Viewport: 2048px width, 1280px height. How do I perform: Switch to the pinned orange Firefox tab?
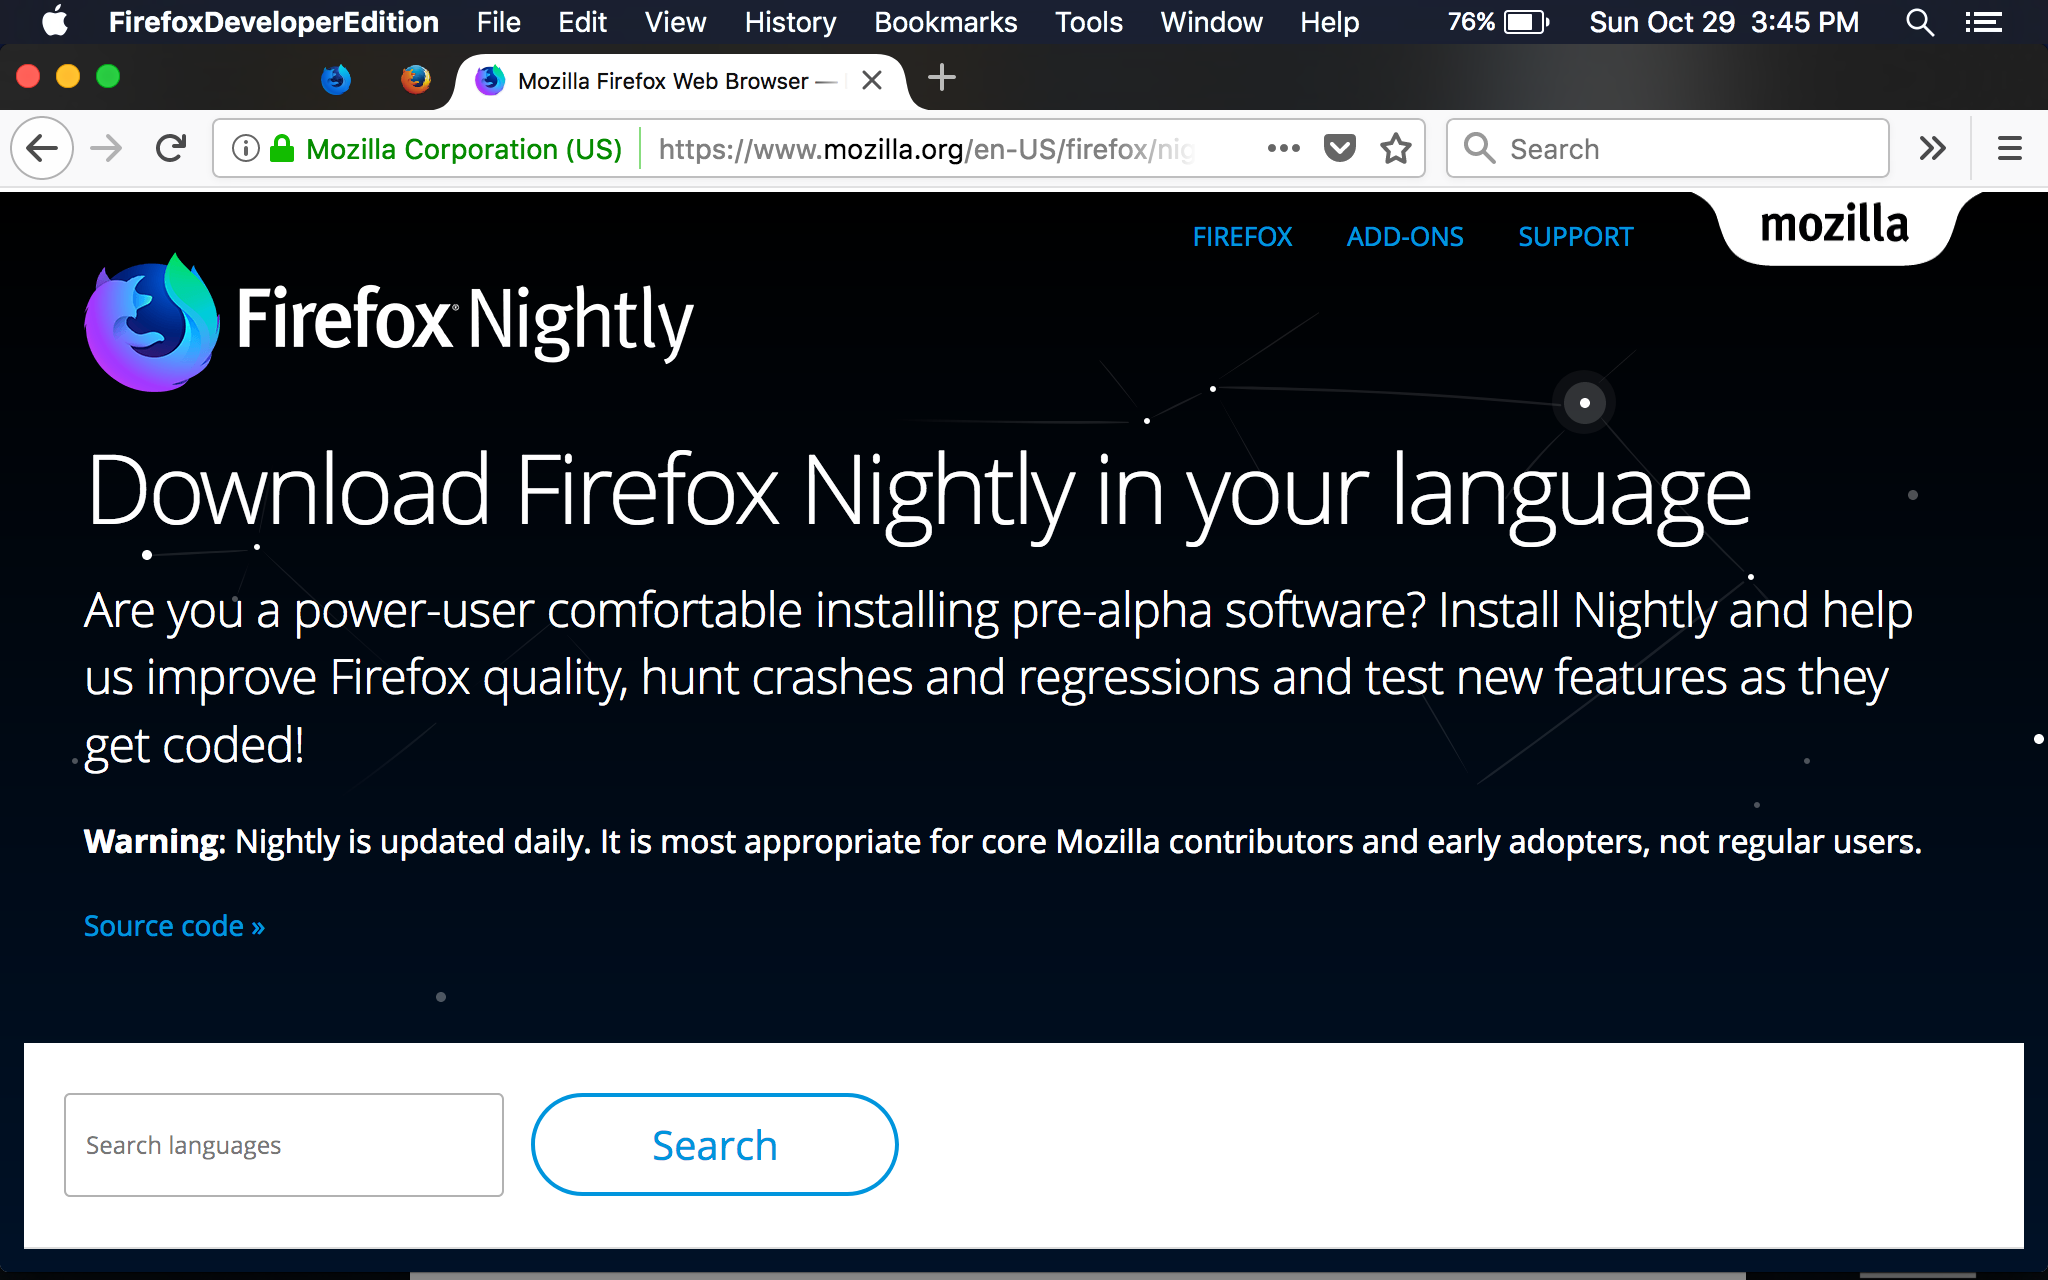tap(415, 79)
